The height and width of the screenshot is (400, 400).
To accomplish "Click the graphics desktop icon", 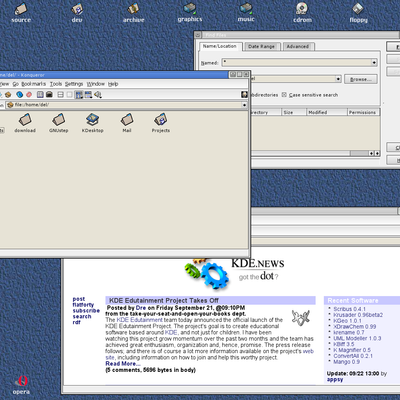I will (x=190, y=12).
